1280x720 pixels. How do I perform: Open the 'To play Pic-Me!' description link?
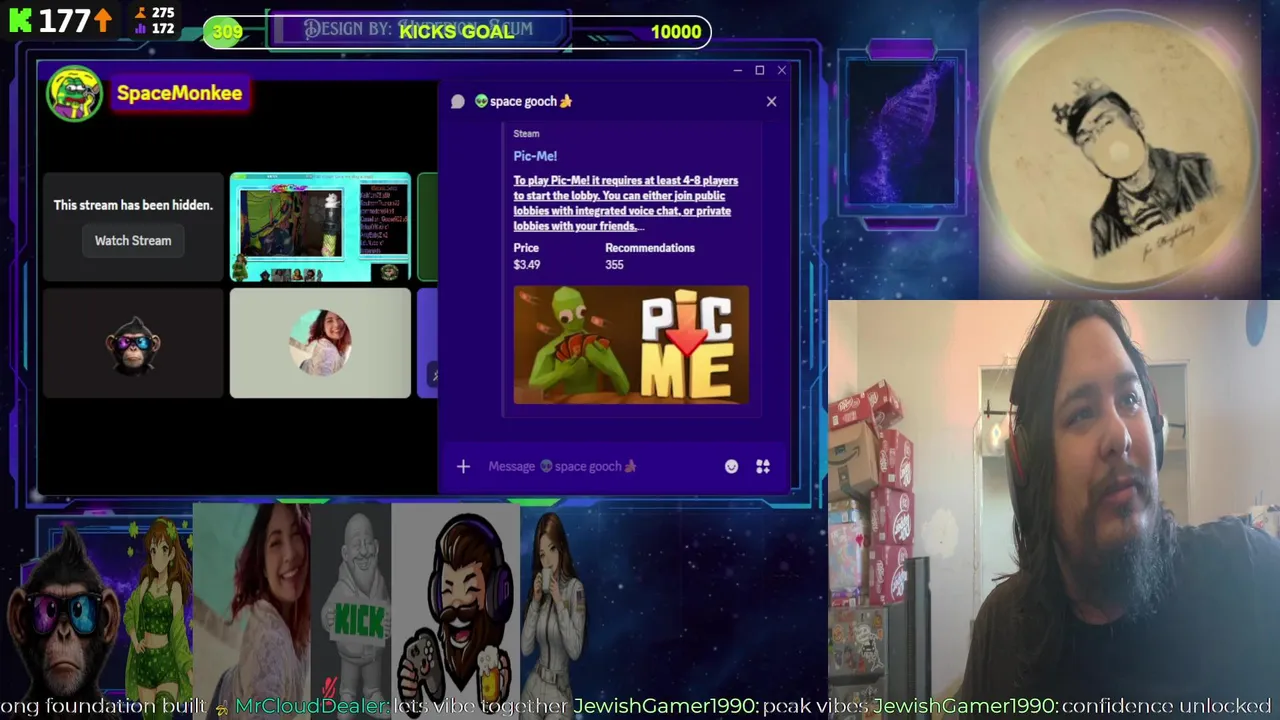625,203
